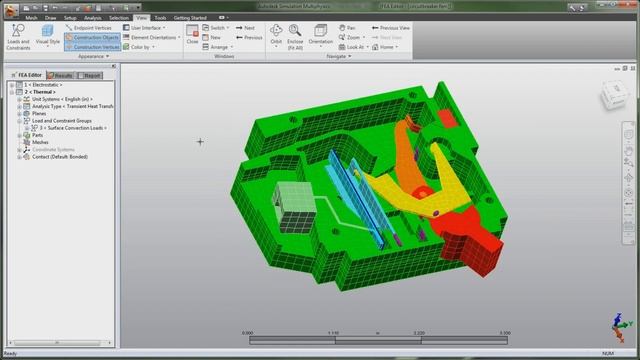Close the browser panel
Viewport: 640px width, 360px height.
point(113,66)
